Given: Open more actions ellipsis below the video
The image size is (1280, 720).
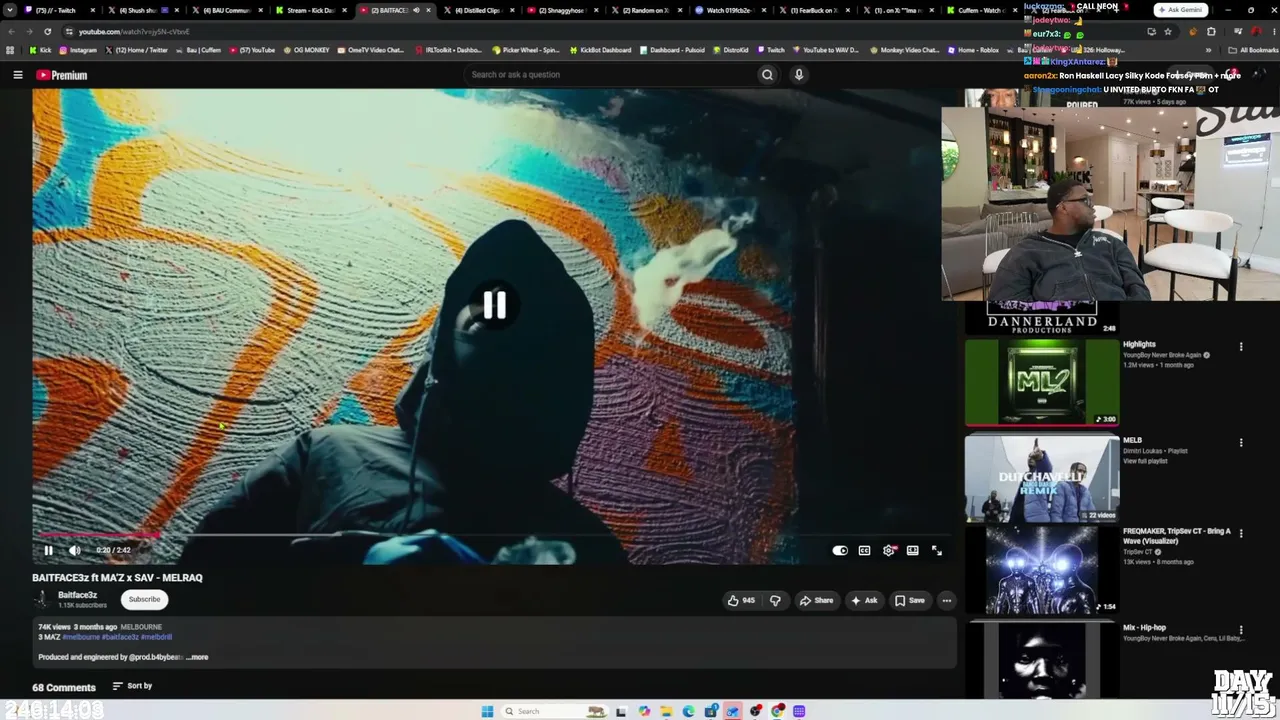Looking at the screenshot, I should point(946,600).
